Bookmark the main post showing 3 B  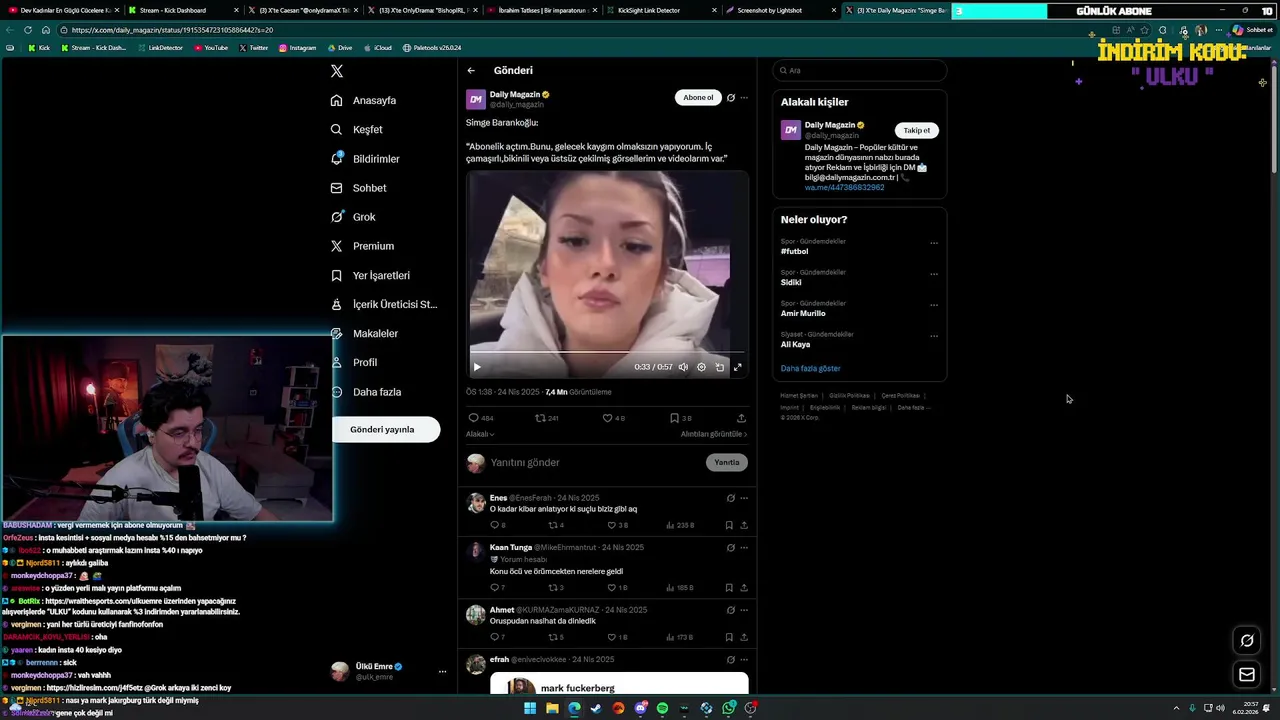coord(681,418)
